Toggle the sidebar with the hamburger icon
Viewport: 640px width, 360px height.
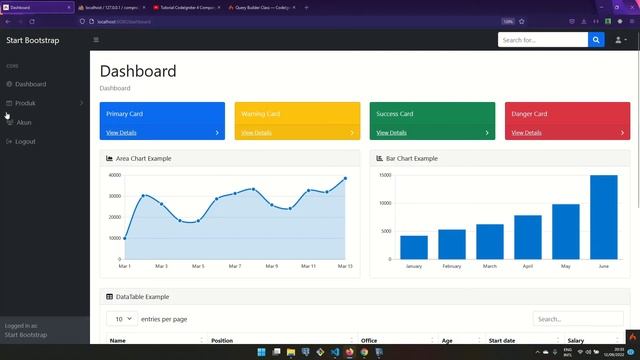pos(96,40)
